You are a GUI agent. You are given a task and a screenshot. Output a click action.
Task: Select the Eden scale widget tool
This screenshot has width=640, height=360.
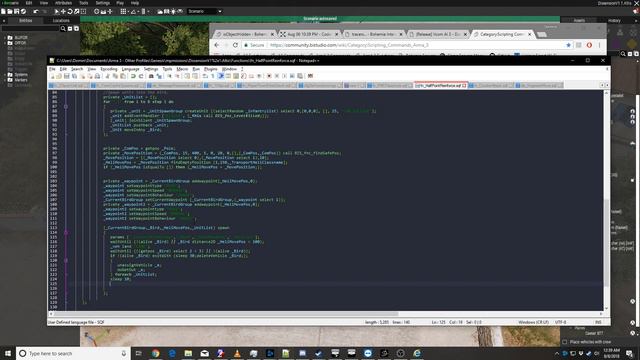click(76, 11)
